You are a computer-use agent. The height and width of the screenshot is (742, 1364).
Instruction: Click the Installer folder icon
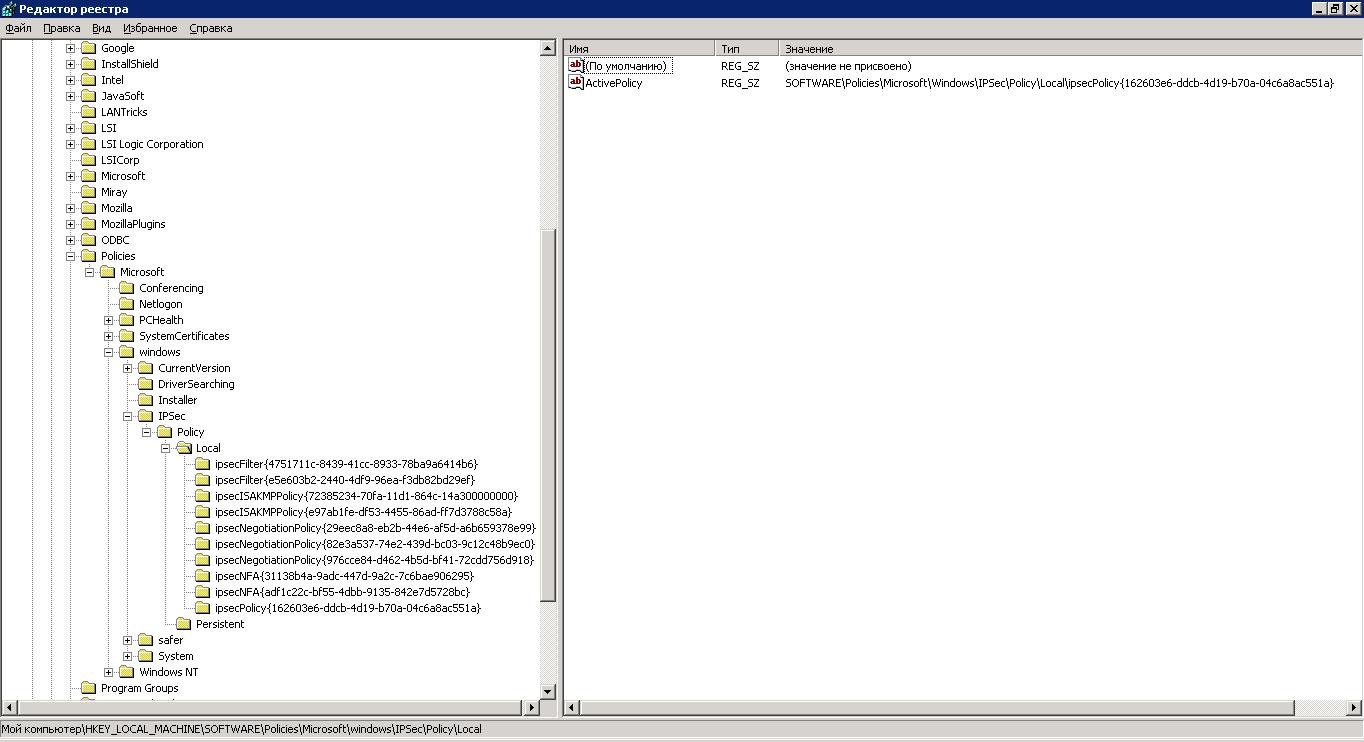click(145, 400)
